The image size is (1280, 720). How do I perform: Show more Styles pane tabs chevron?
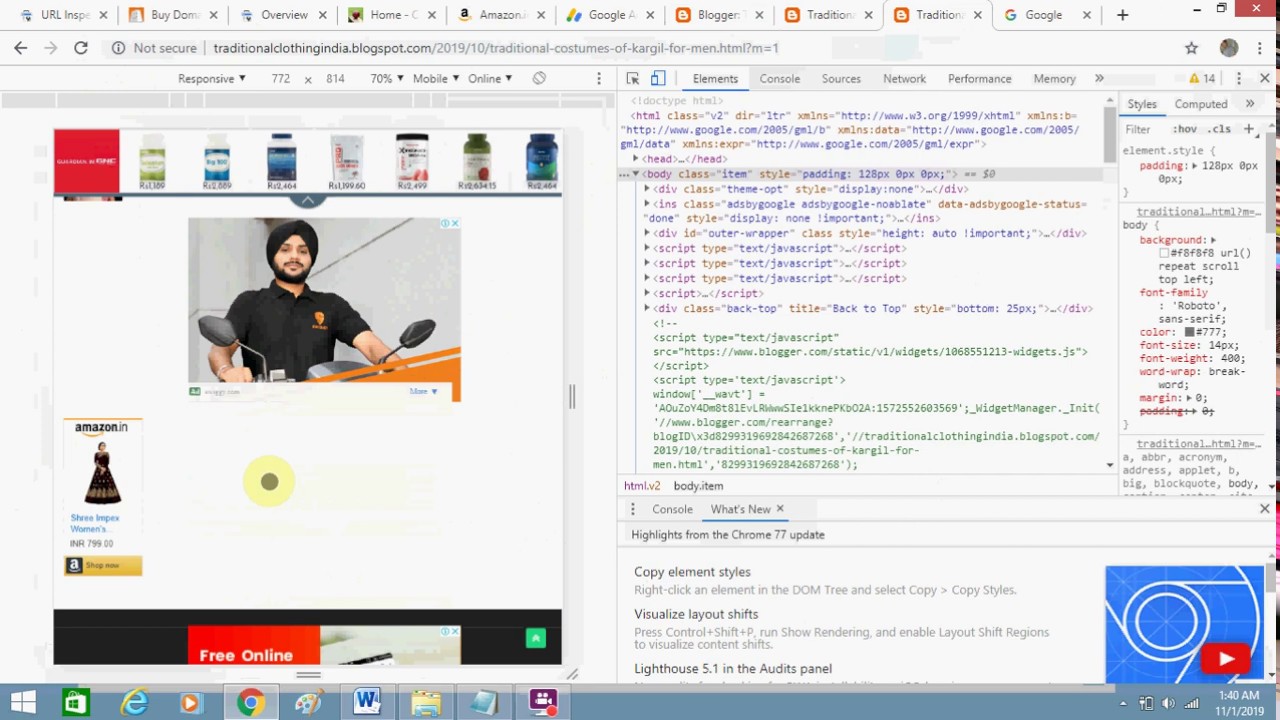coord(1249,104)
